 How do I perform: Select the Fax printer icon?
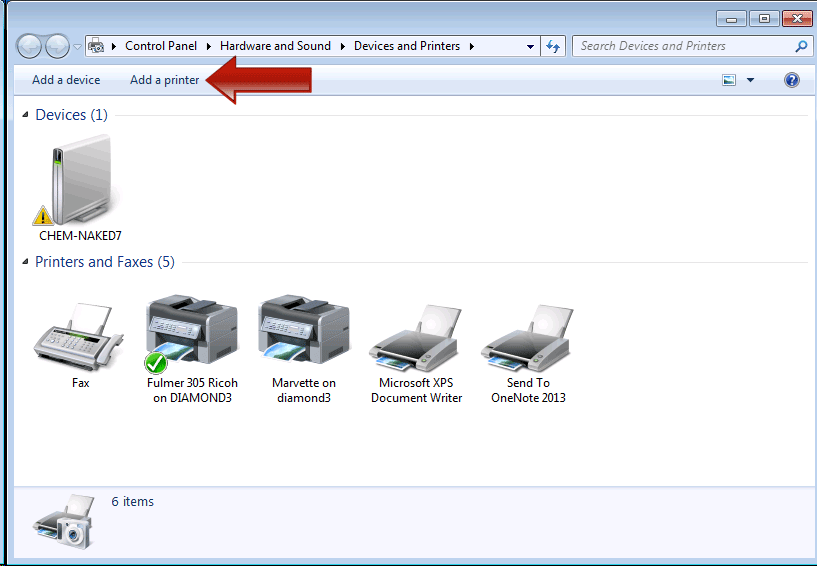(x=79, y=337)
